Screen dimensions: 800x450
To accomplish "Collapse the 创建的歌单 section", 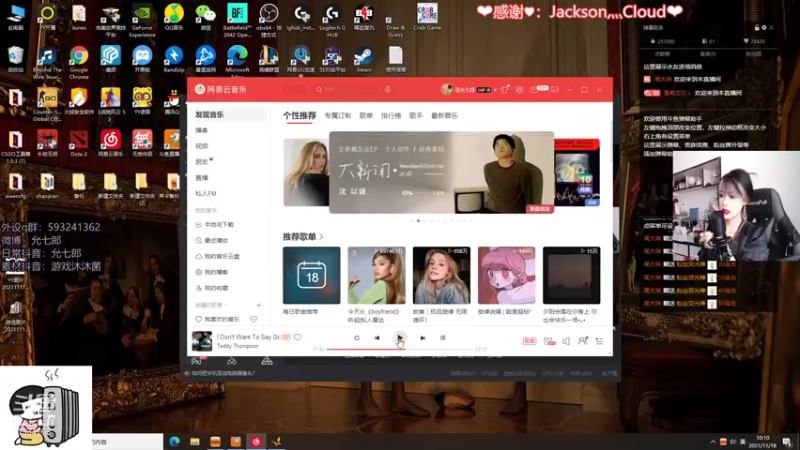I will point(211,305).
